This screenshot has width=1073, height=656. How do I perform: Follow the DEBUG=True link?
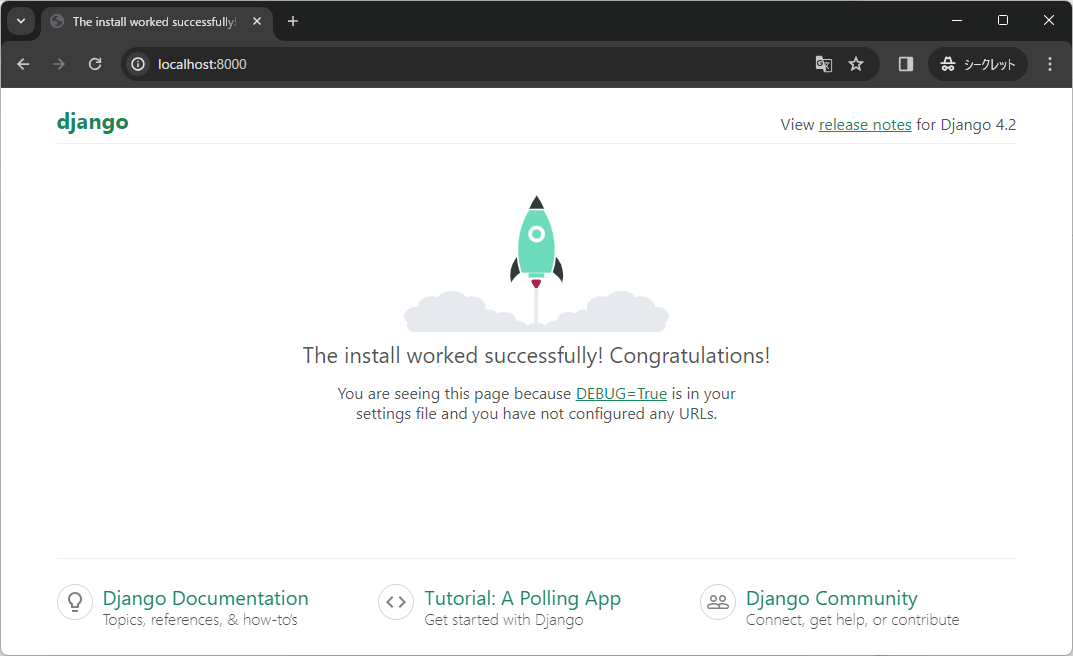coord(621,394)
